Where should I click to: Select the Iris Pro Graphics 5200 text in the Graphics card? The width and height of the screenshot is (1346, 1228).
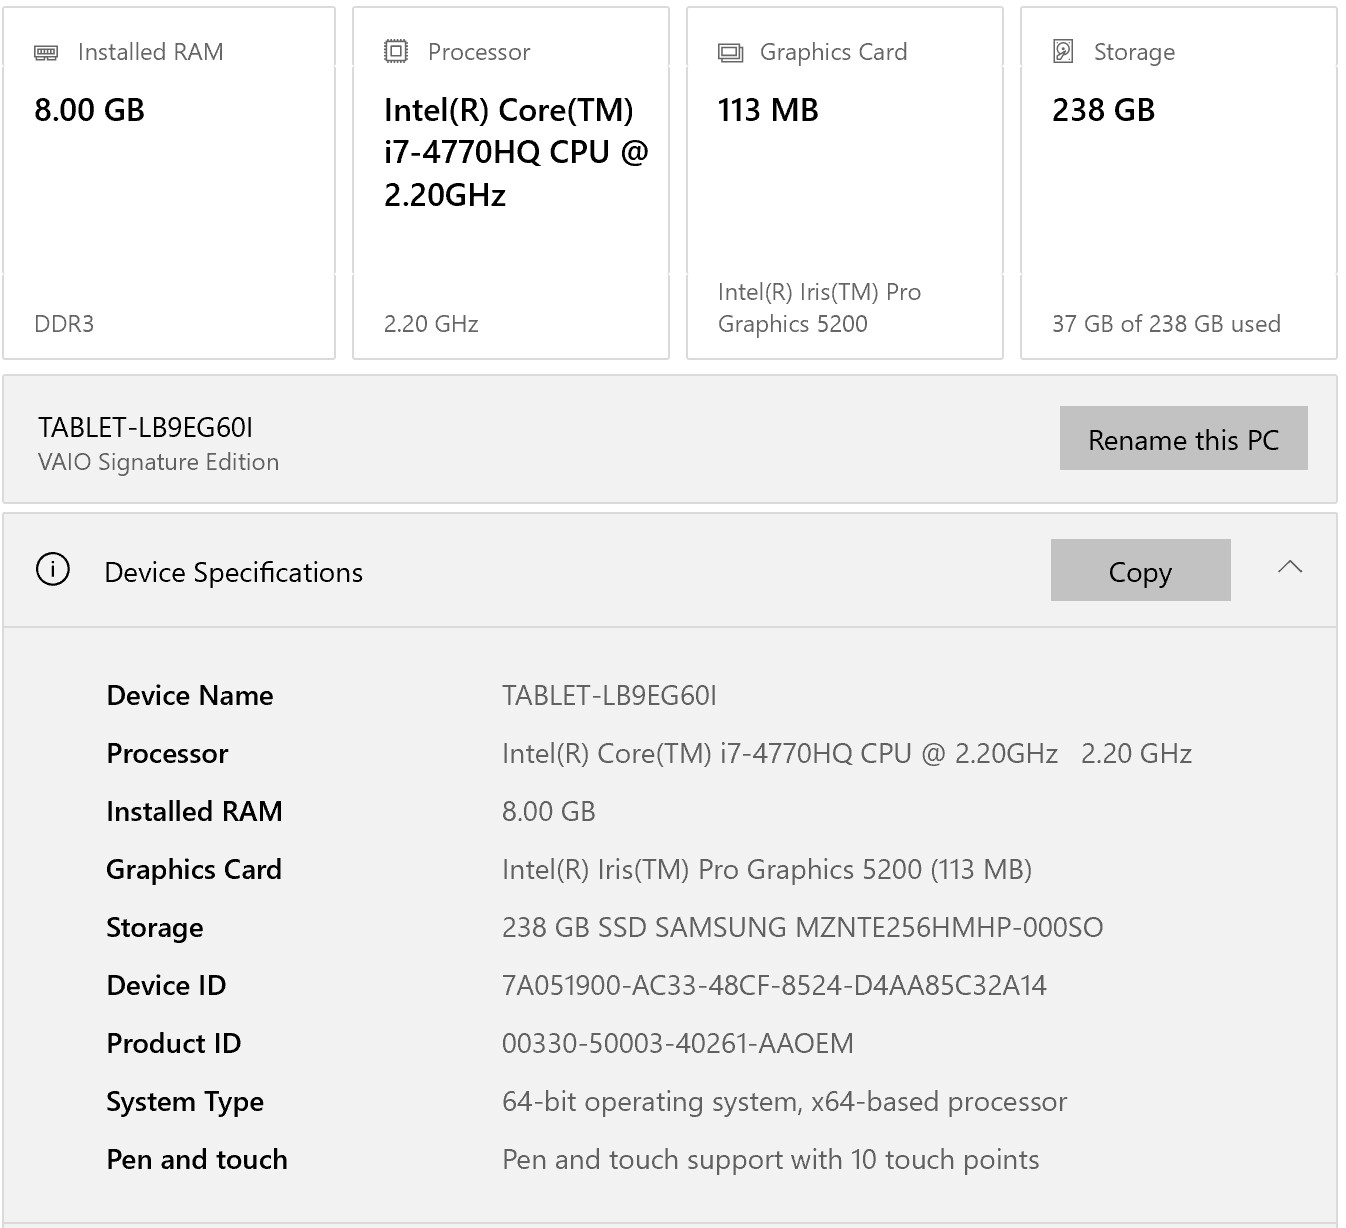819,308
